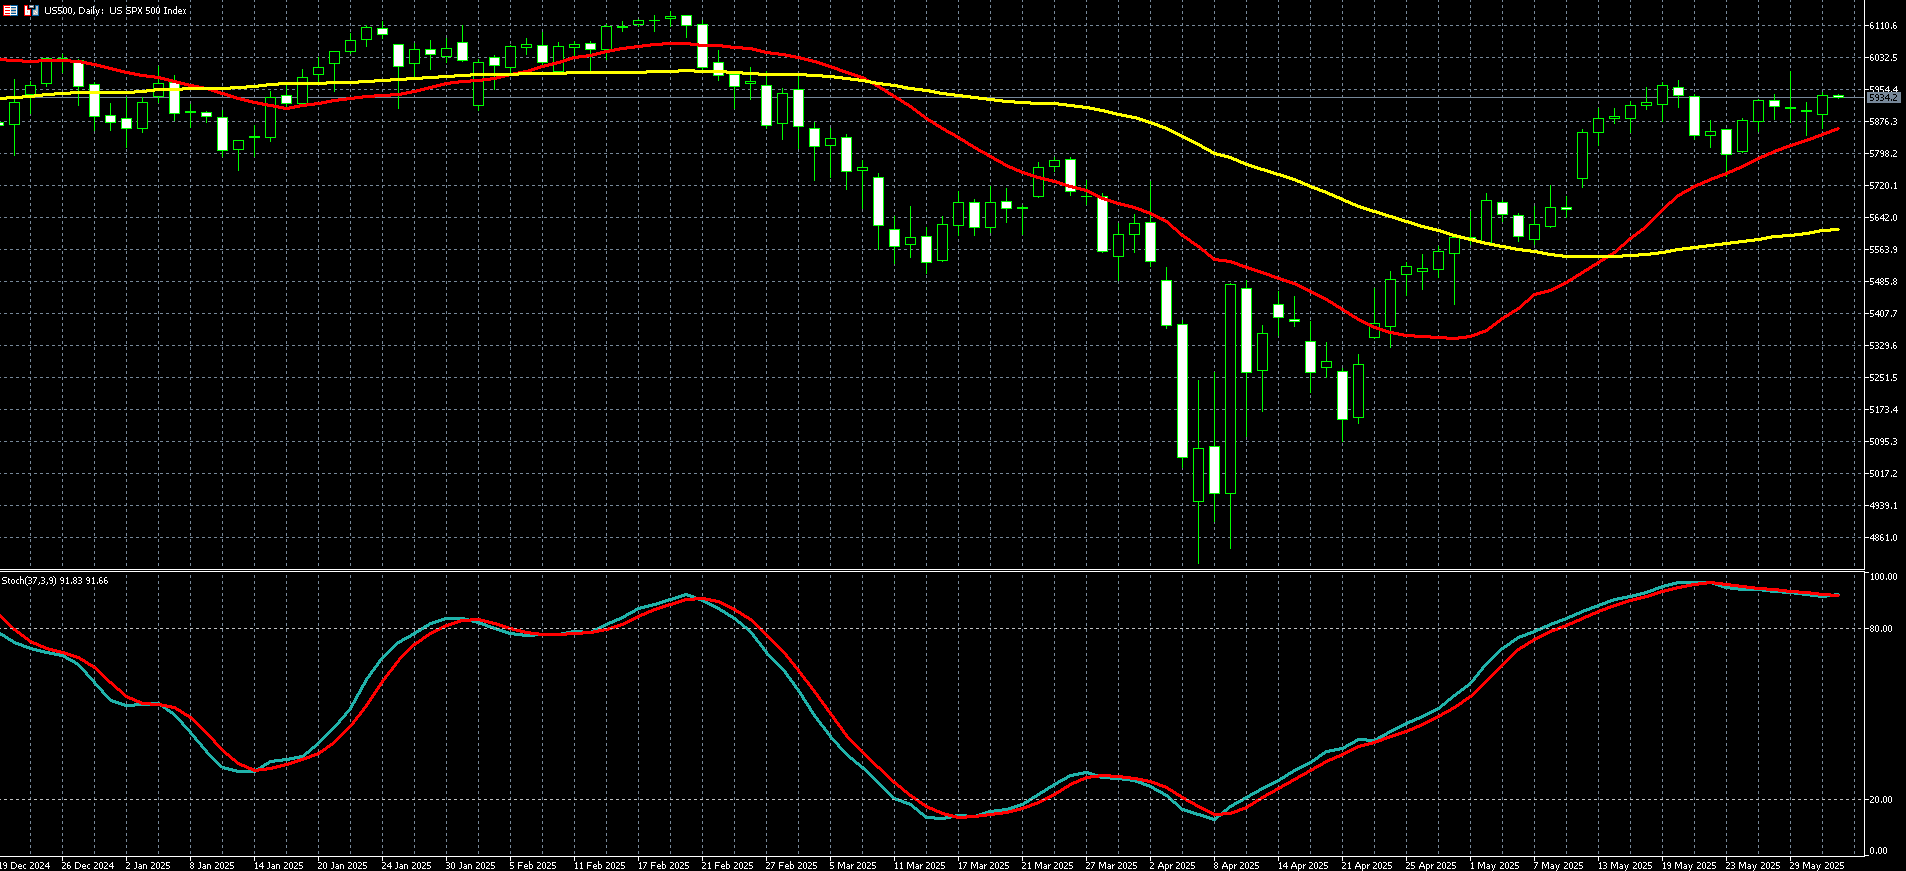
Task: Click the current price label 5934.2
Action: 1883,98
